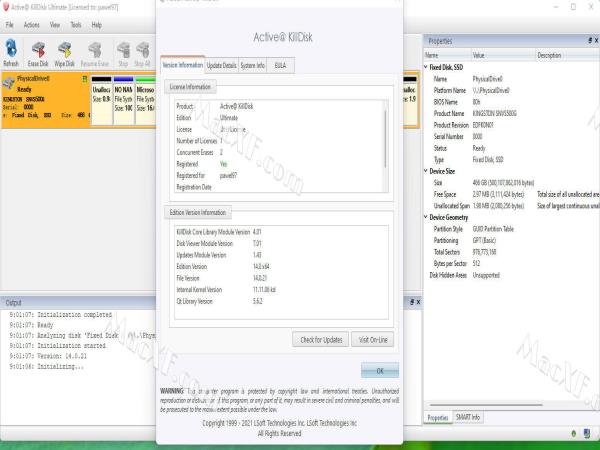Click the blue computer icon in status bar

tap(587, 433)
